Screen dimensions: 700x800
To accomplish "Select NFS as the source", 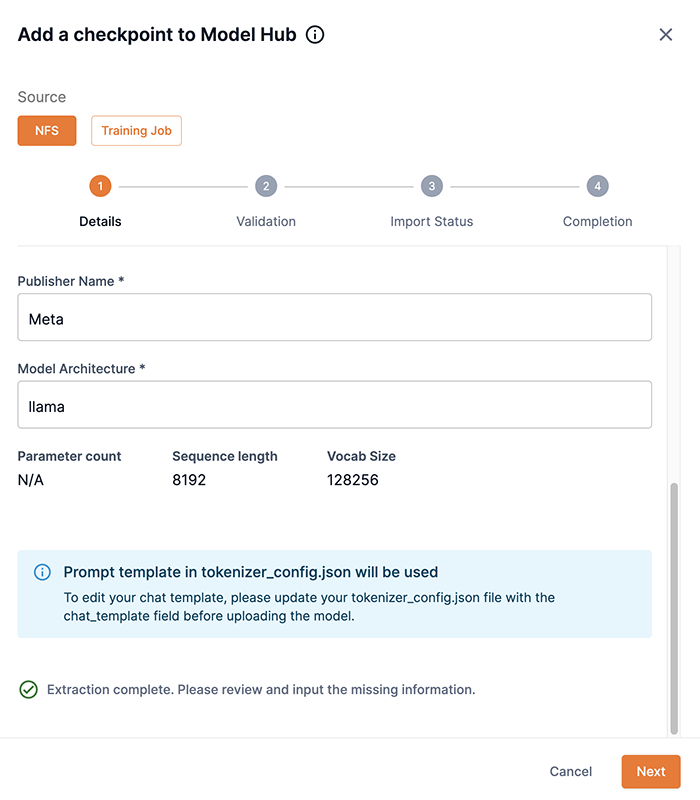I will [47, 131].
